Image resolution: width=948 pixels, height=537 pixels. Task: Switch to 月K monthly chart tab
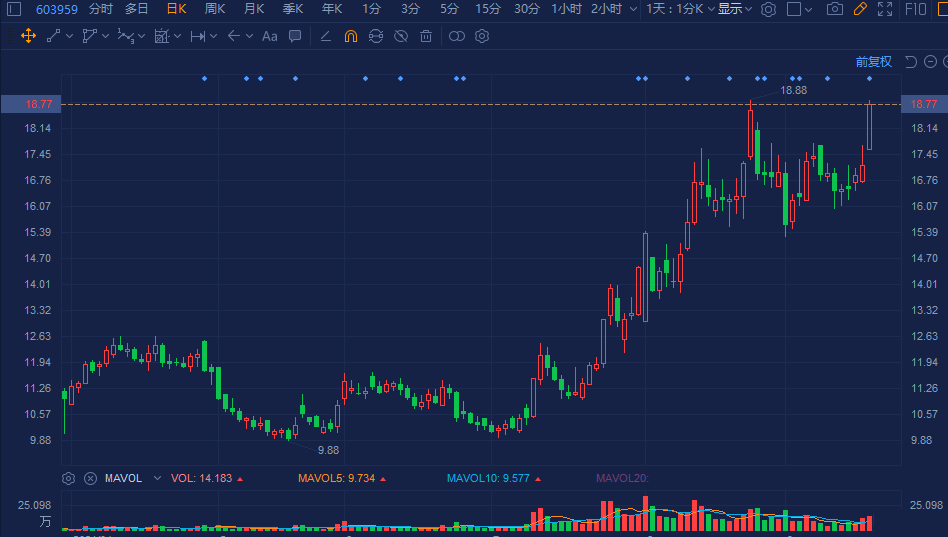tap(254, 9)
